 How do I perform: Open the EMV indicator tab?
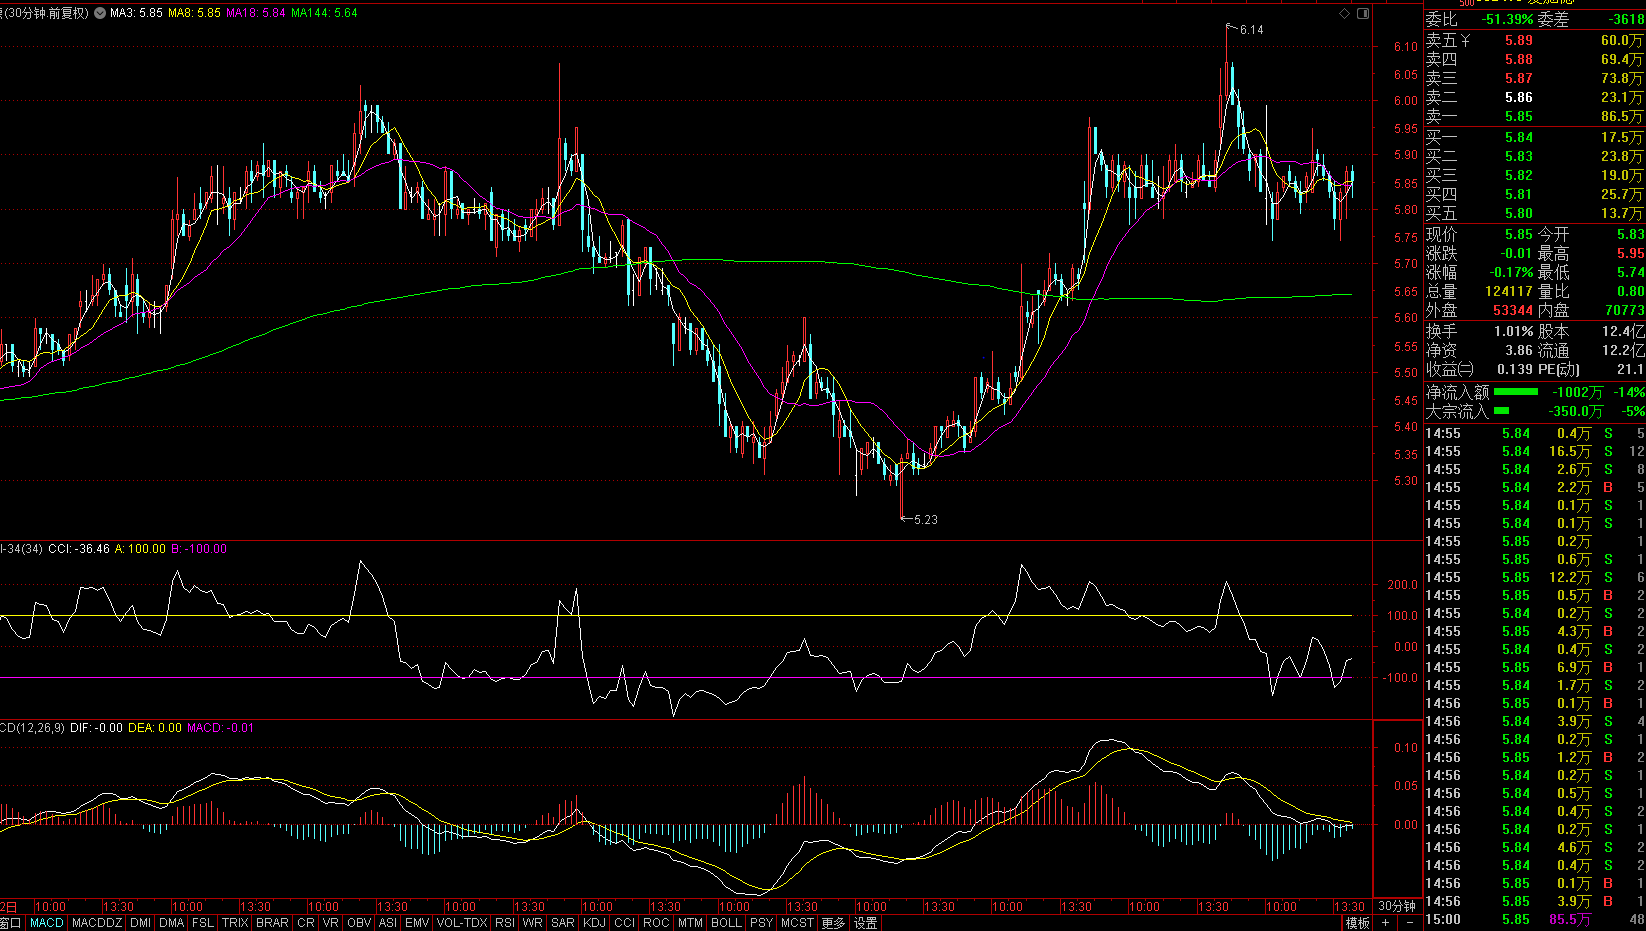pos(417,923)
